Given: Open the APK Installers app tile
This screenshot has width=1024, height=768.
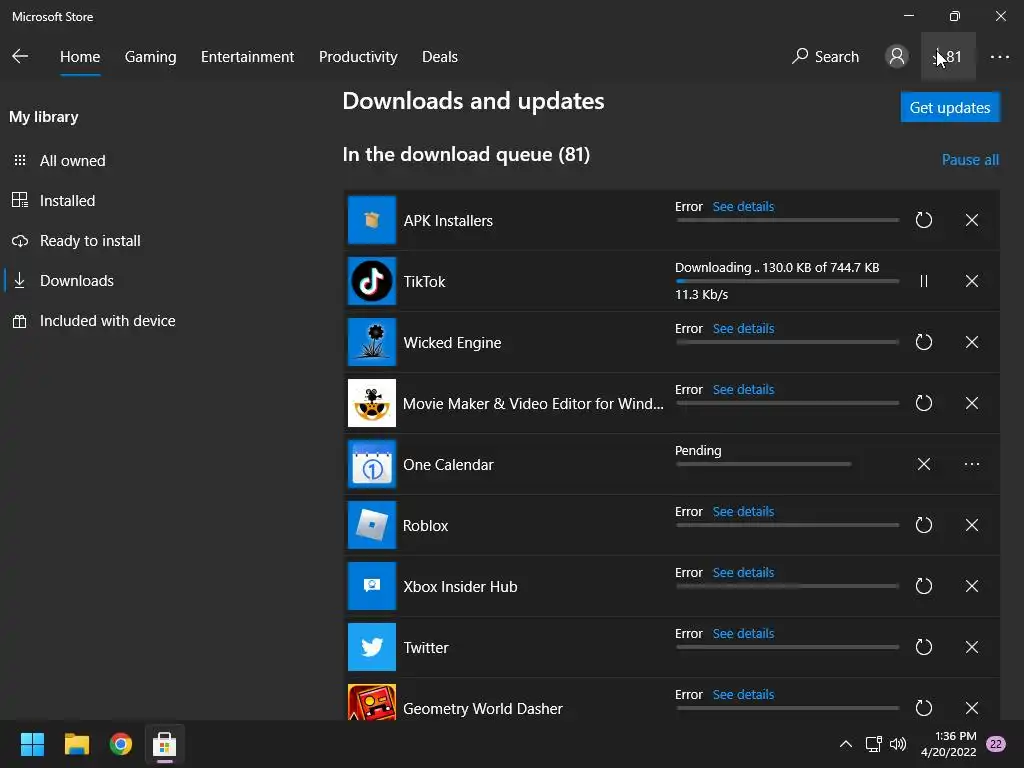Looking at the screenshot, I should [x=372, y=220].
